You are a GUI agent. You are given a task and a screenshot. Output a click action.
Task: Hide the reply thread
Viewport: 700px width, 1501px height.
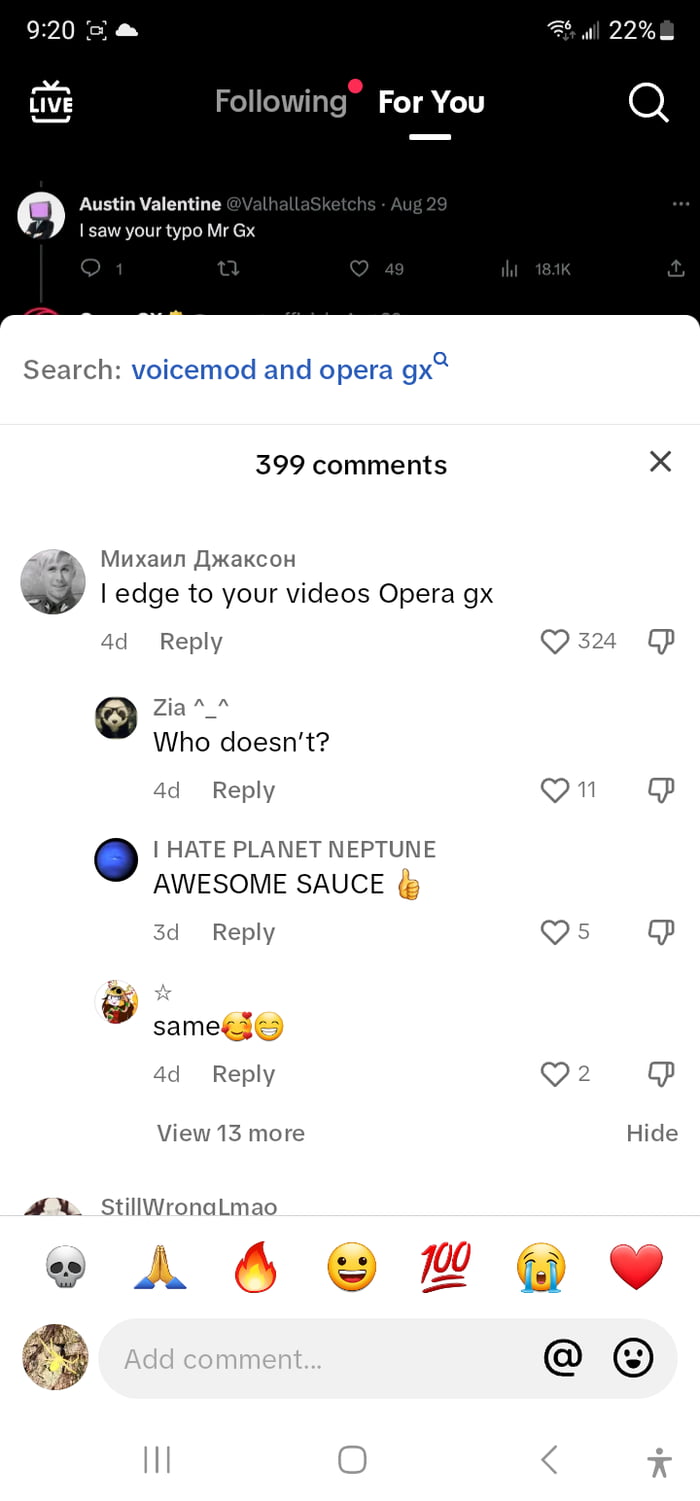coord(652,1133)
